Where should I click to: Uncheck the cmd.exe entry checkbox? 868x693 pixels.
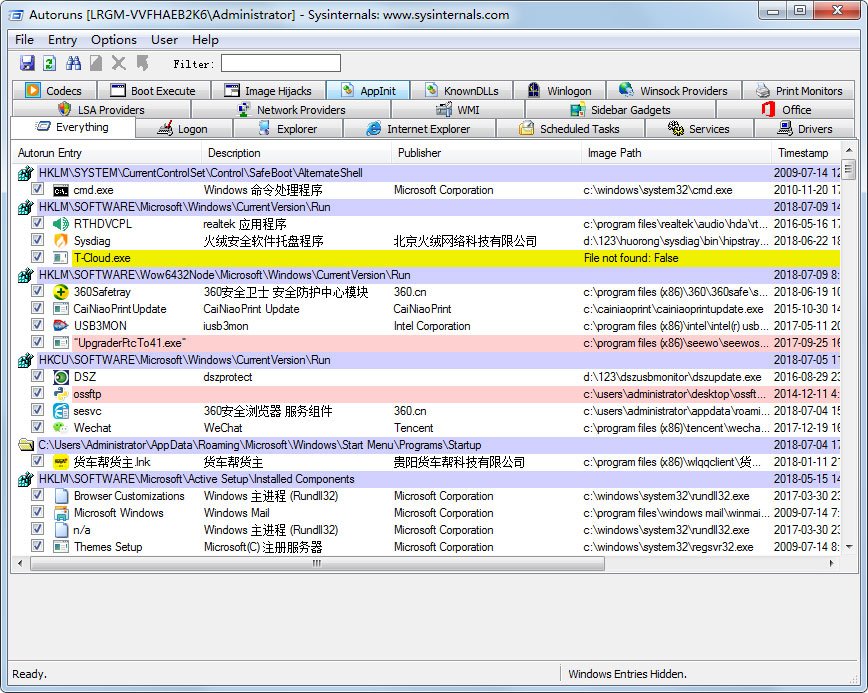pyautogui.click(x=37, y=190)
